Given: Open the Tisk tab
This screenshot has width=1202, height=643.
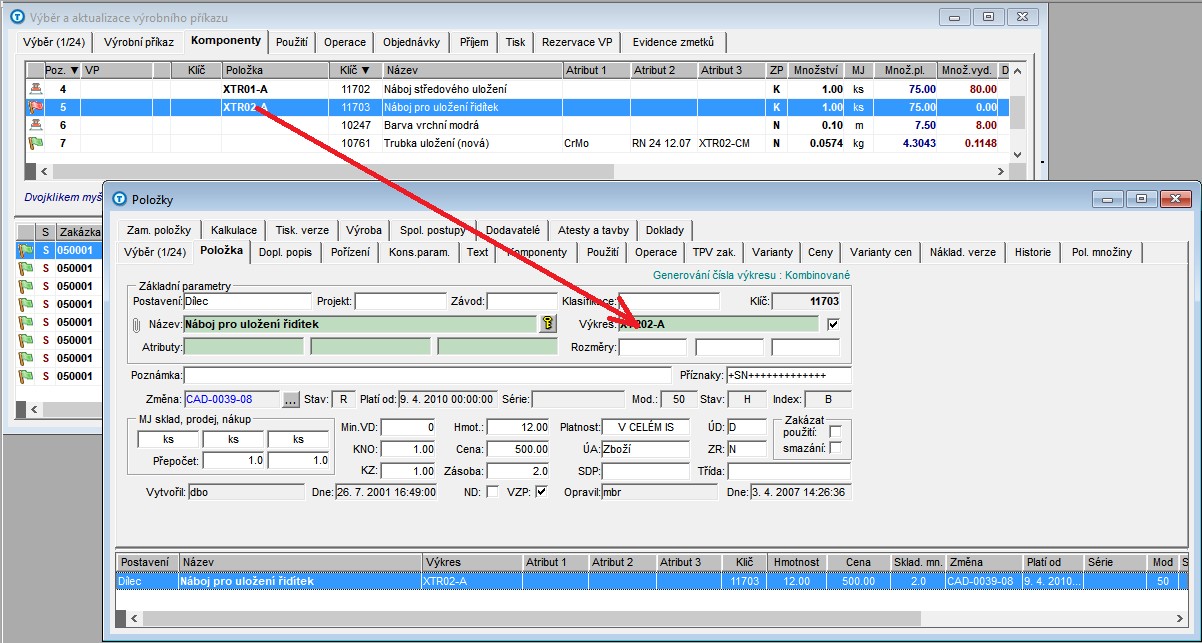Looking at the screenshot, I should point(515,42).
